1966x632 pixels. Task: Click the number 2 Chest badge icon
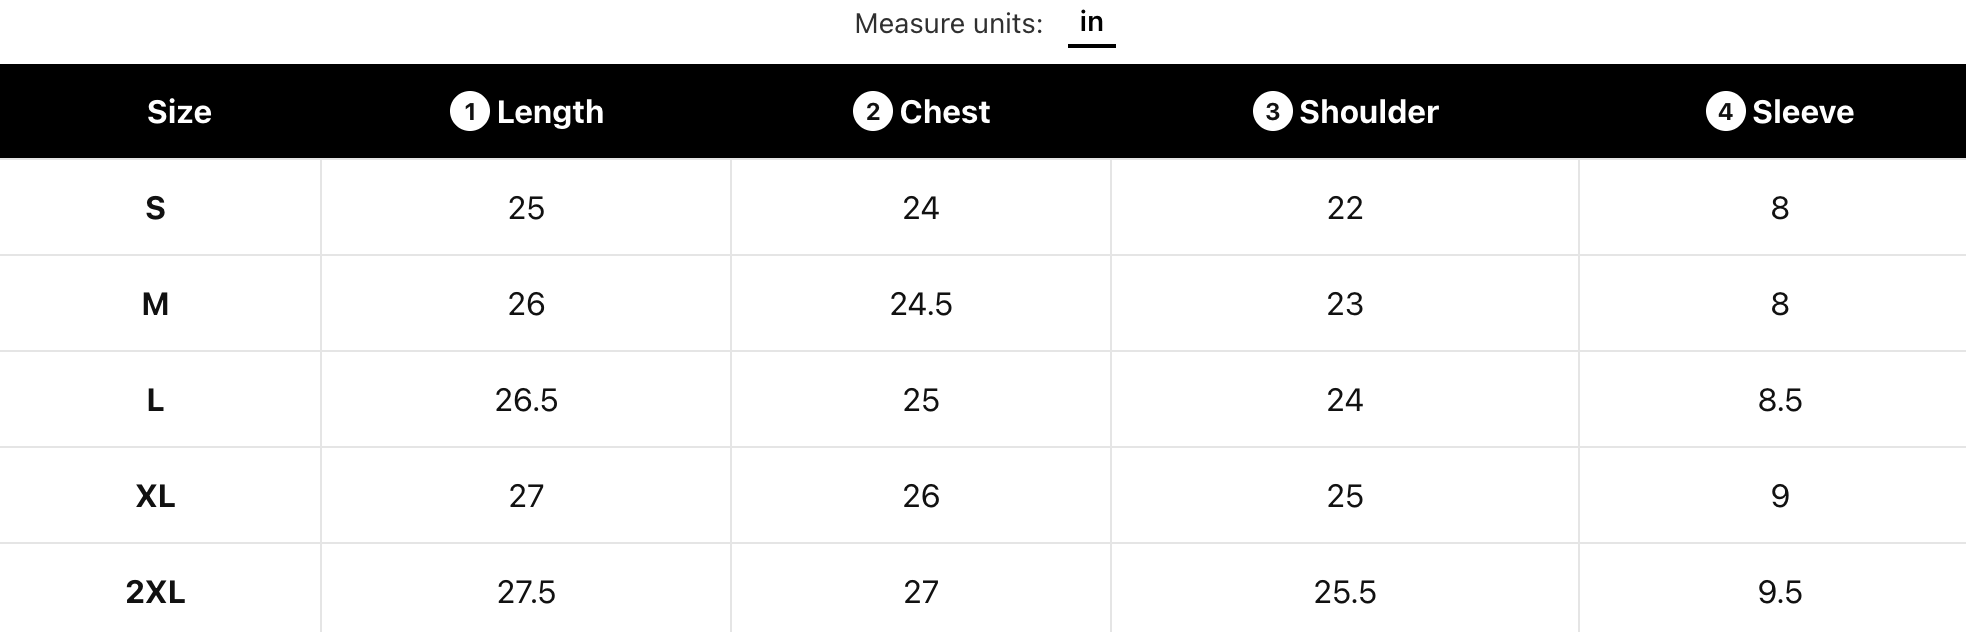click(872, 112)
